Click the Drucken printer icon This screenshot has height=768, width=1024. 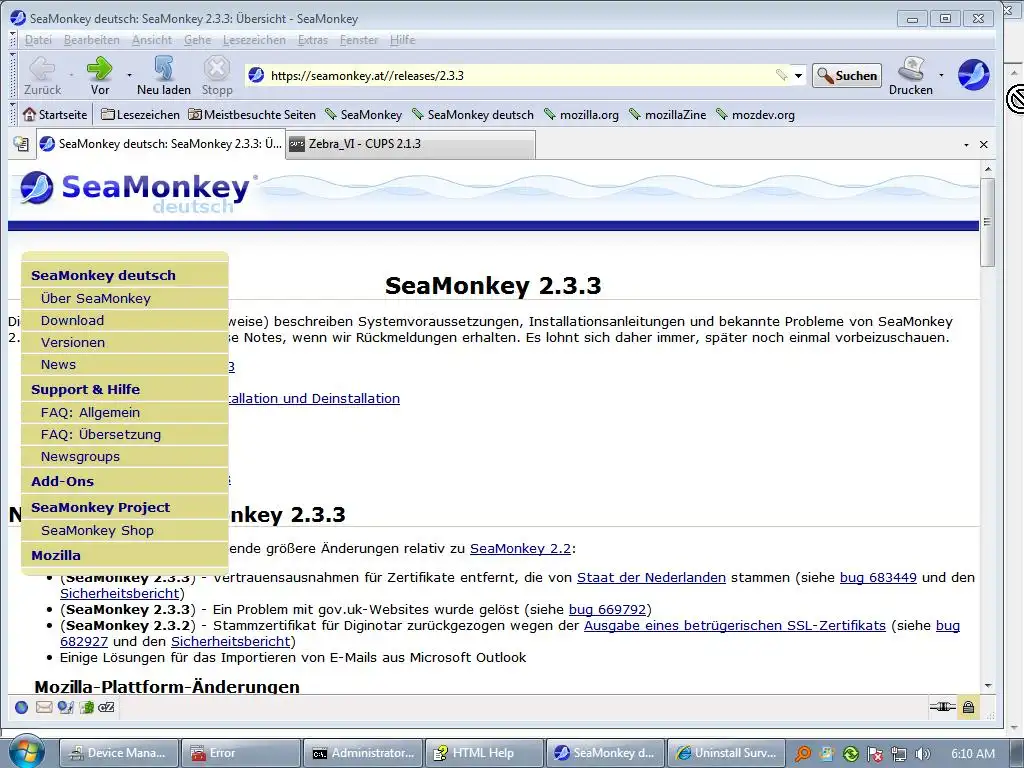pyautogui.click(x=910, y=69)
